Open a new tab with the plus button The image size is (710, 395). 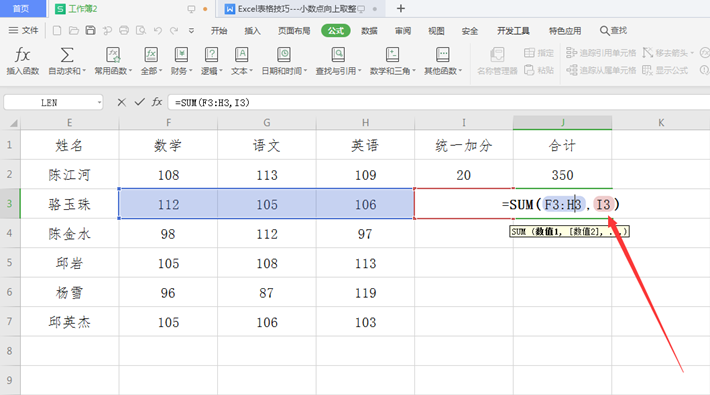(401, 9)
